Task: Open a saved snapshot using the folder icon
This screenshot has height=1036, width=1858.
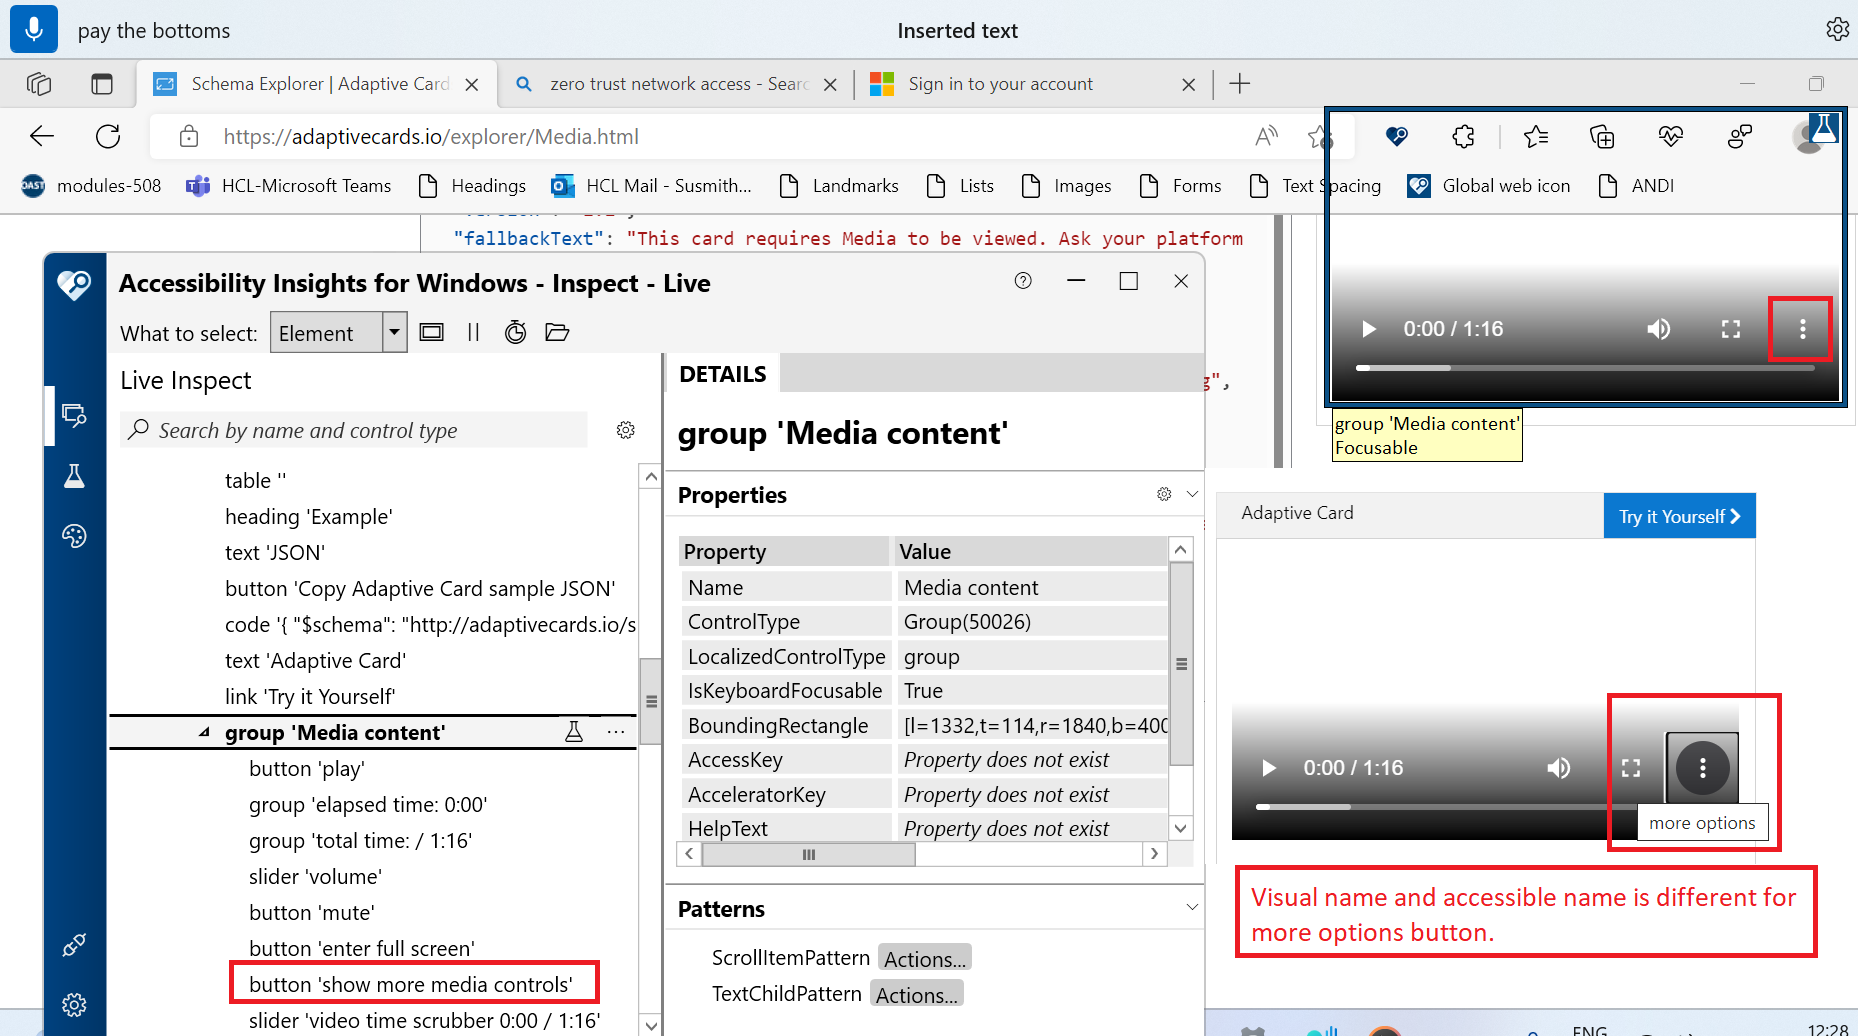Action: (557, 331)
